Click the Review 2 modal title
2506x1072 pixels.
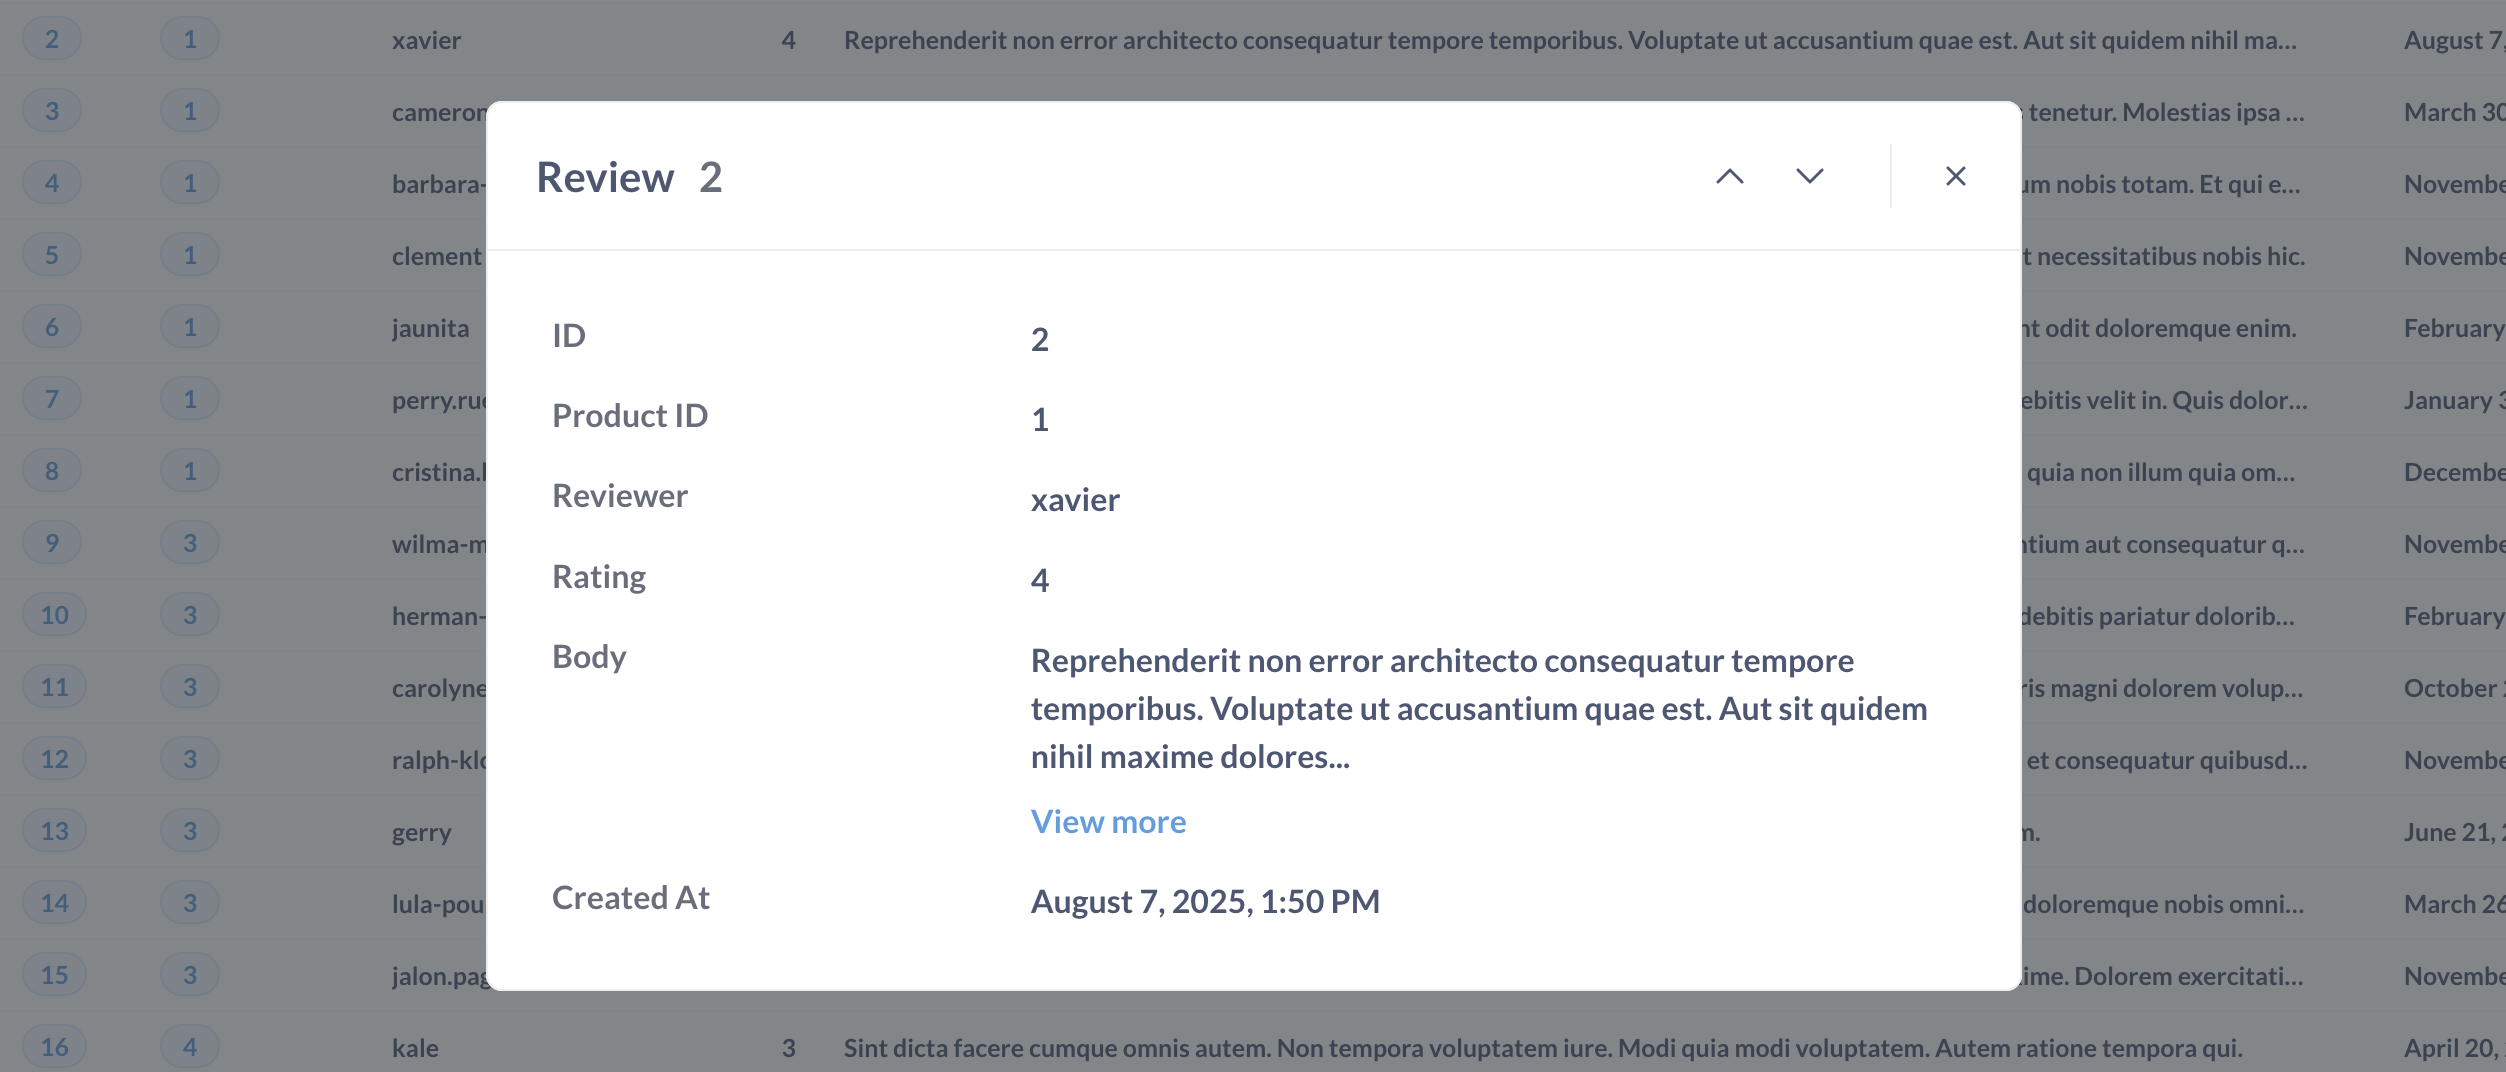pos(629,178)
